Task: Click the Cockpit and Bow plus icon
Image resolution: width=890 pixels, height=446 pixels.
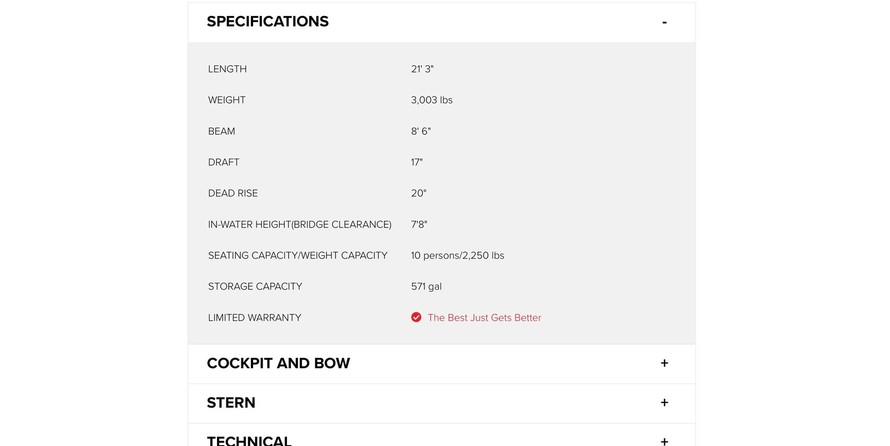Action: pyautogui.click(x=664, y=363)
